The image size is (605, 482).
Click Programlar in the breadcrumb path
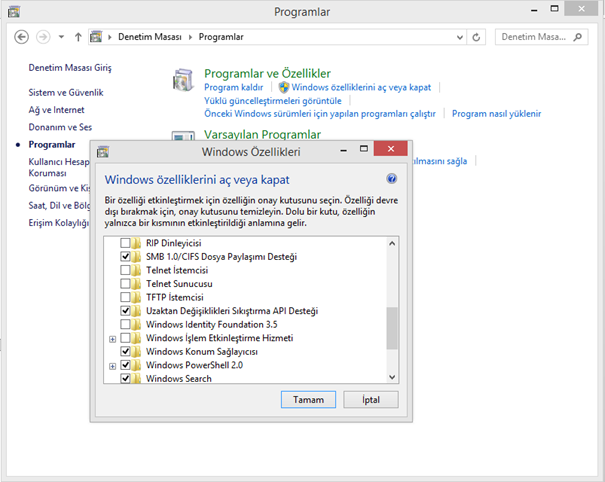tap(221, 37)
